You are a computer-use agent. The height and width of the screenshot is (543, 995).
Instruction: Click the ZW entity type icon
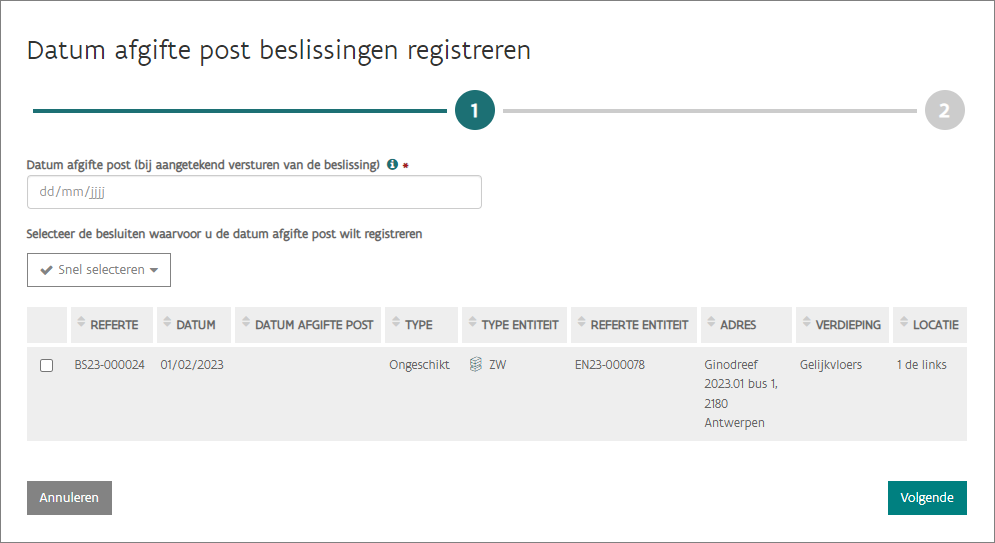[x=476, y=365]
